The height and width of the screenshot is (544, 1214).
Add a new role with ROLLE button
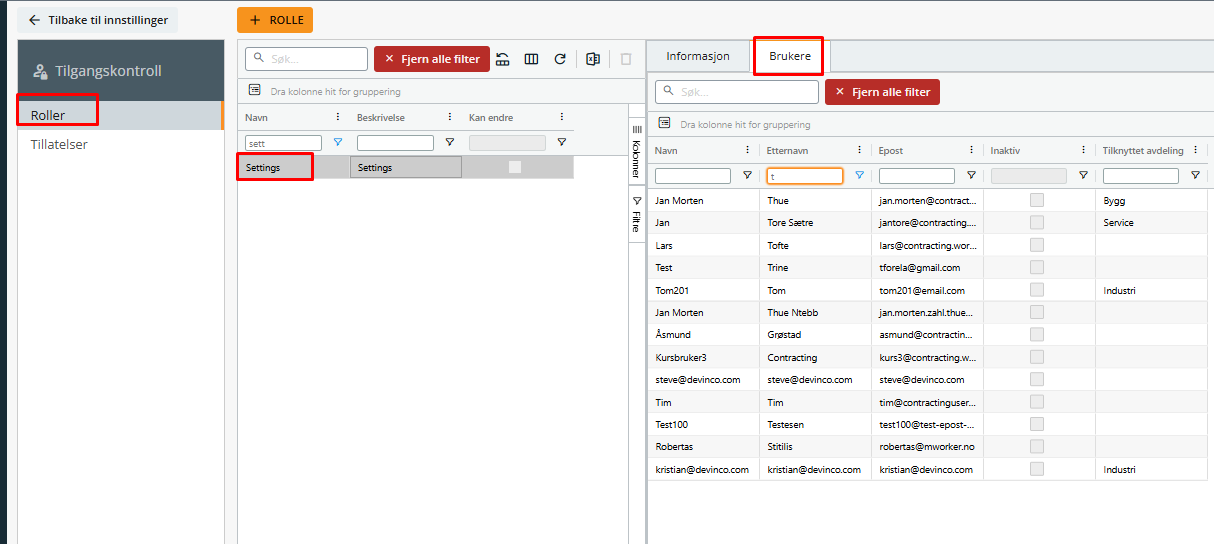(x=275, y=20)
